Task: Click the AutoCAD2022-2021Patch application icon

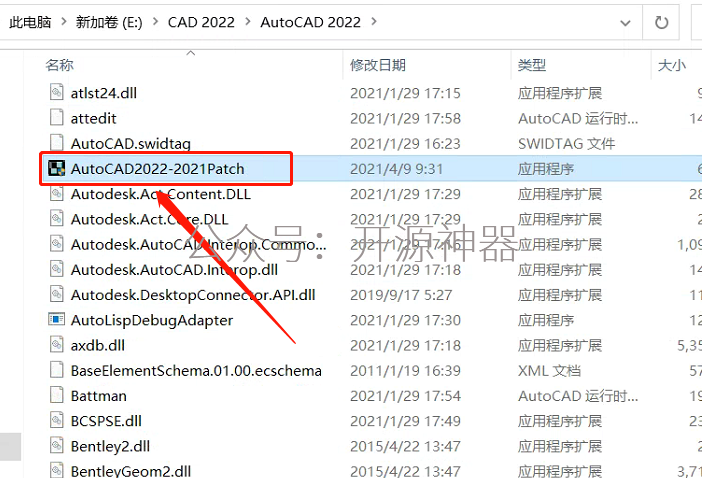Action: pos(56,168)
